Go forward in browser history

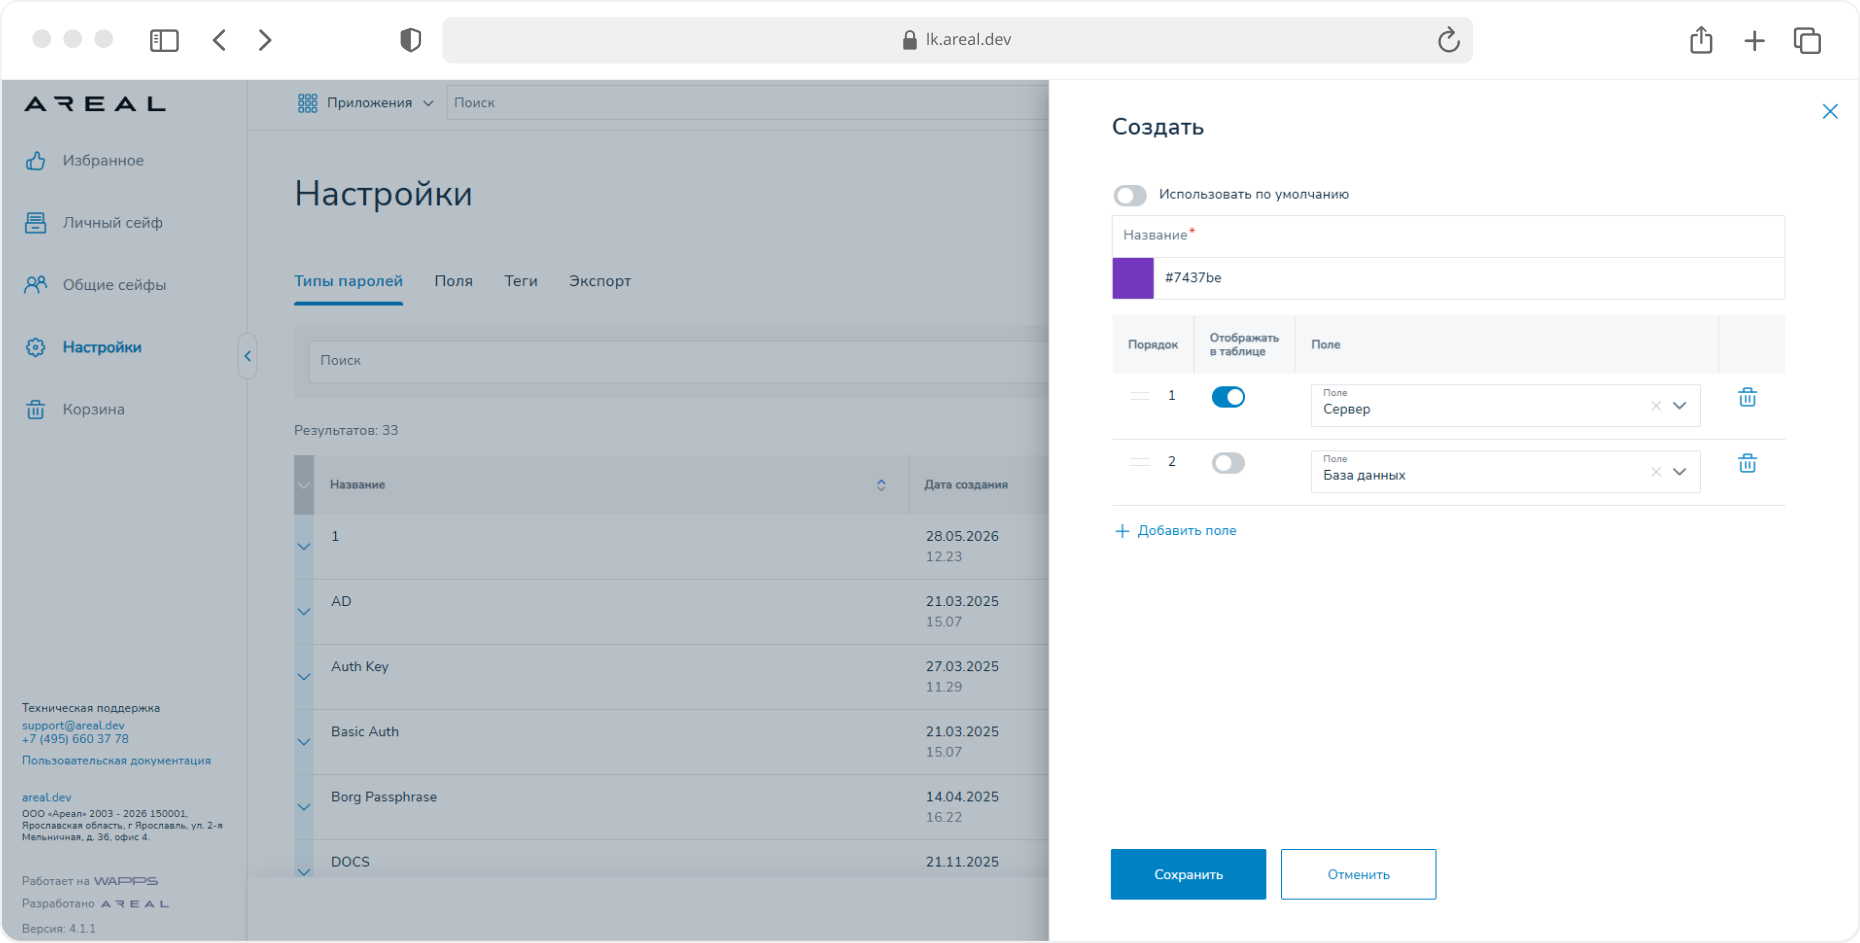click(x=265, y=40)
